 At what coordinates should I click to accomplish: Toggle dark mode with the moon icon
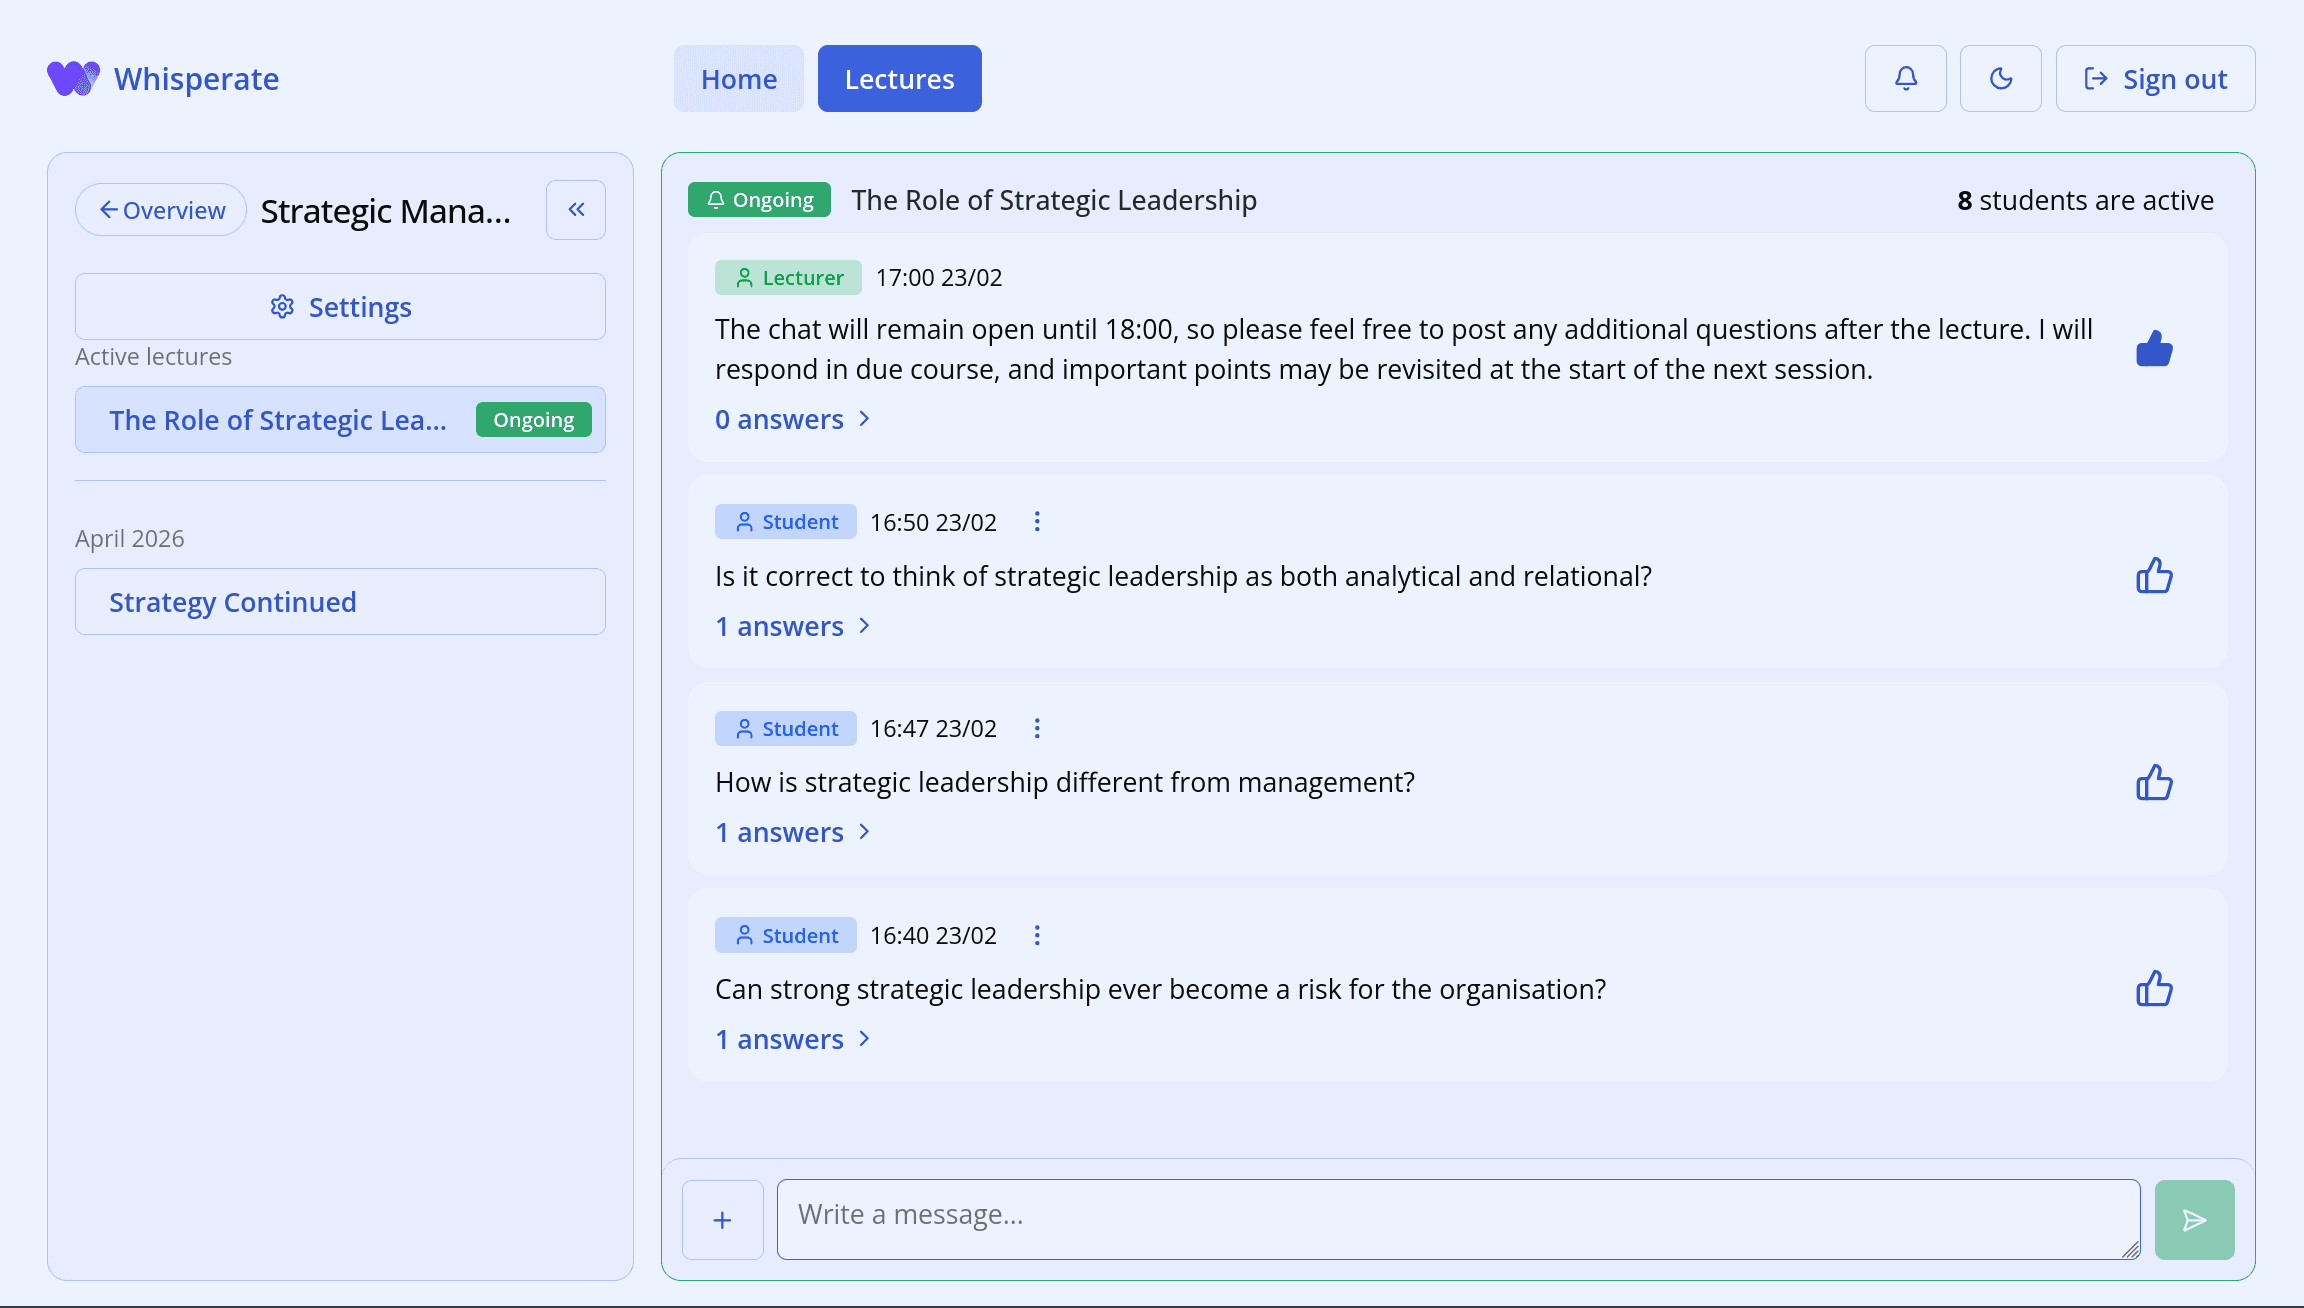[2000, 78]
